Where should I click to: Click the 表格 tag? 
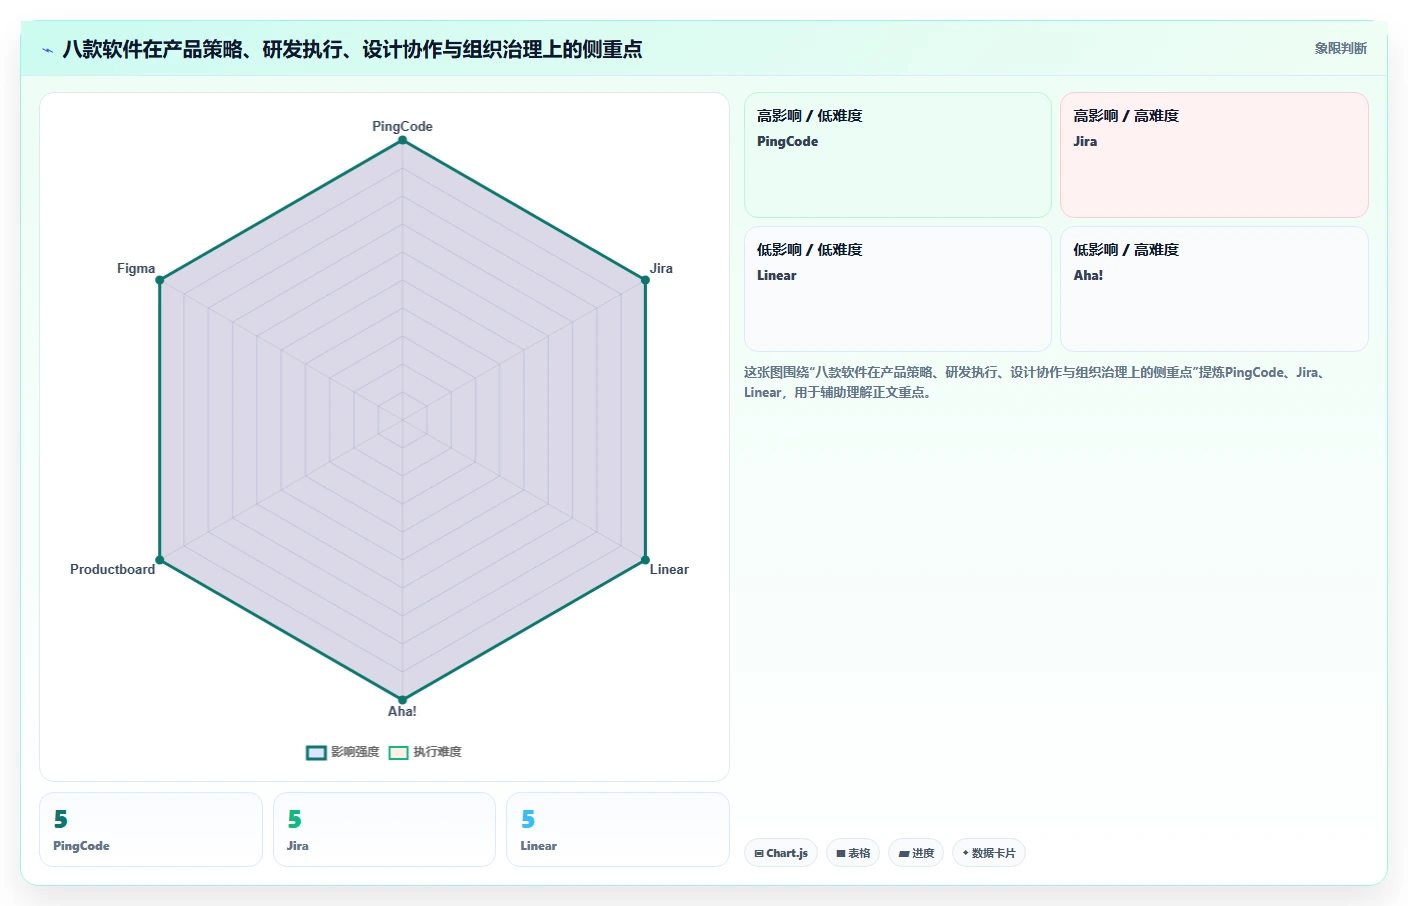tap(853, 853)
